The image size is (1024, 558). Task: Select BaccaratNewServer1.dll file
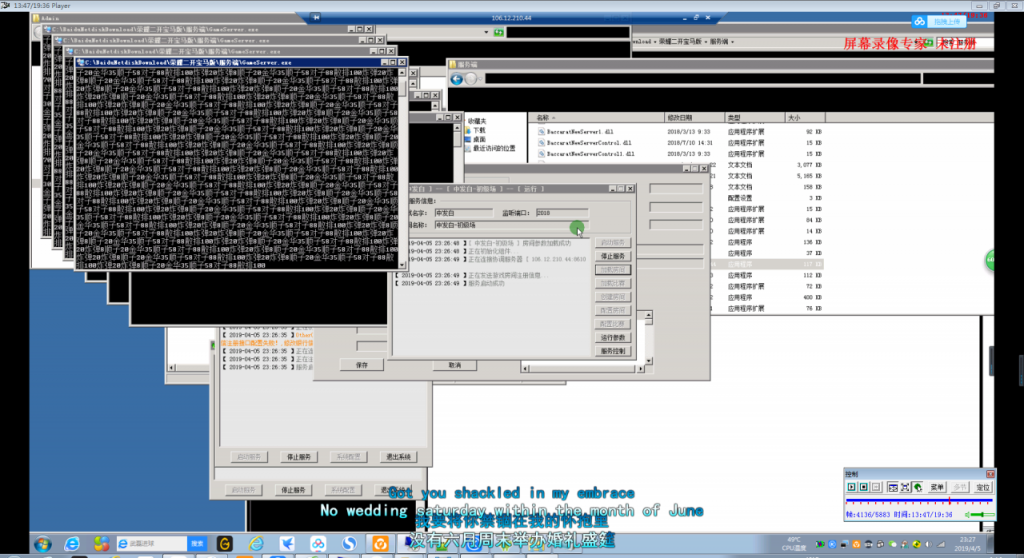coord(583,131)
